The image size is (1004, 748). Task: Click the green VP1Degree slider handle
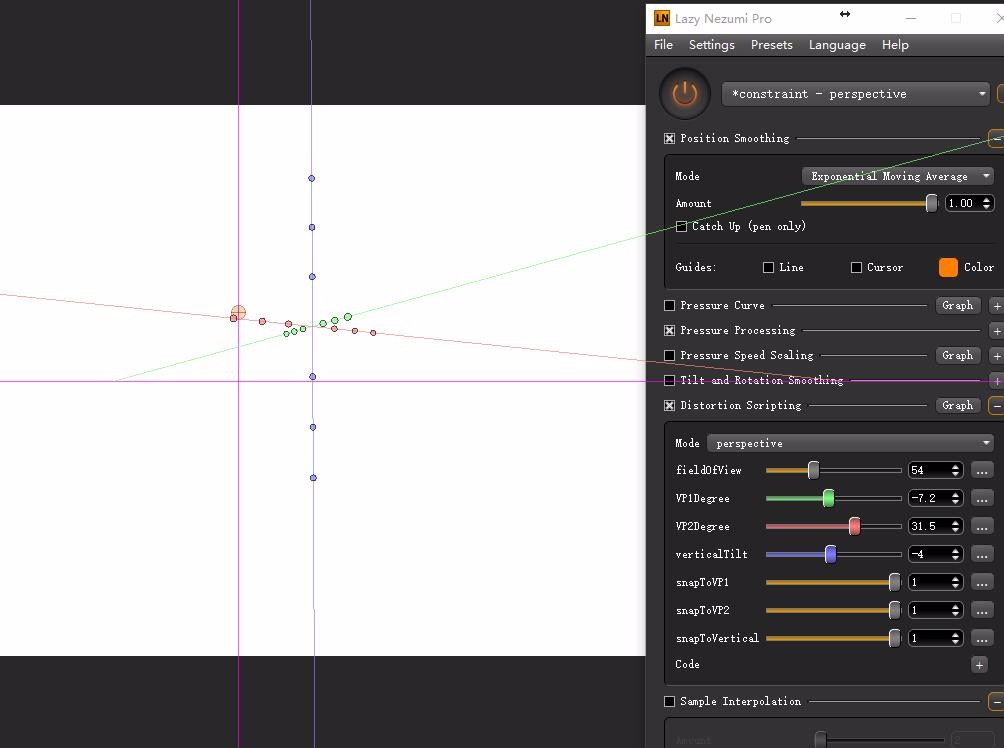[829, 498]
